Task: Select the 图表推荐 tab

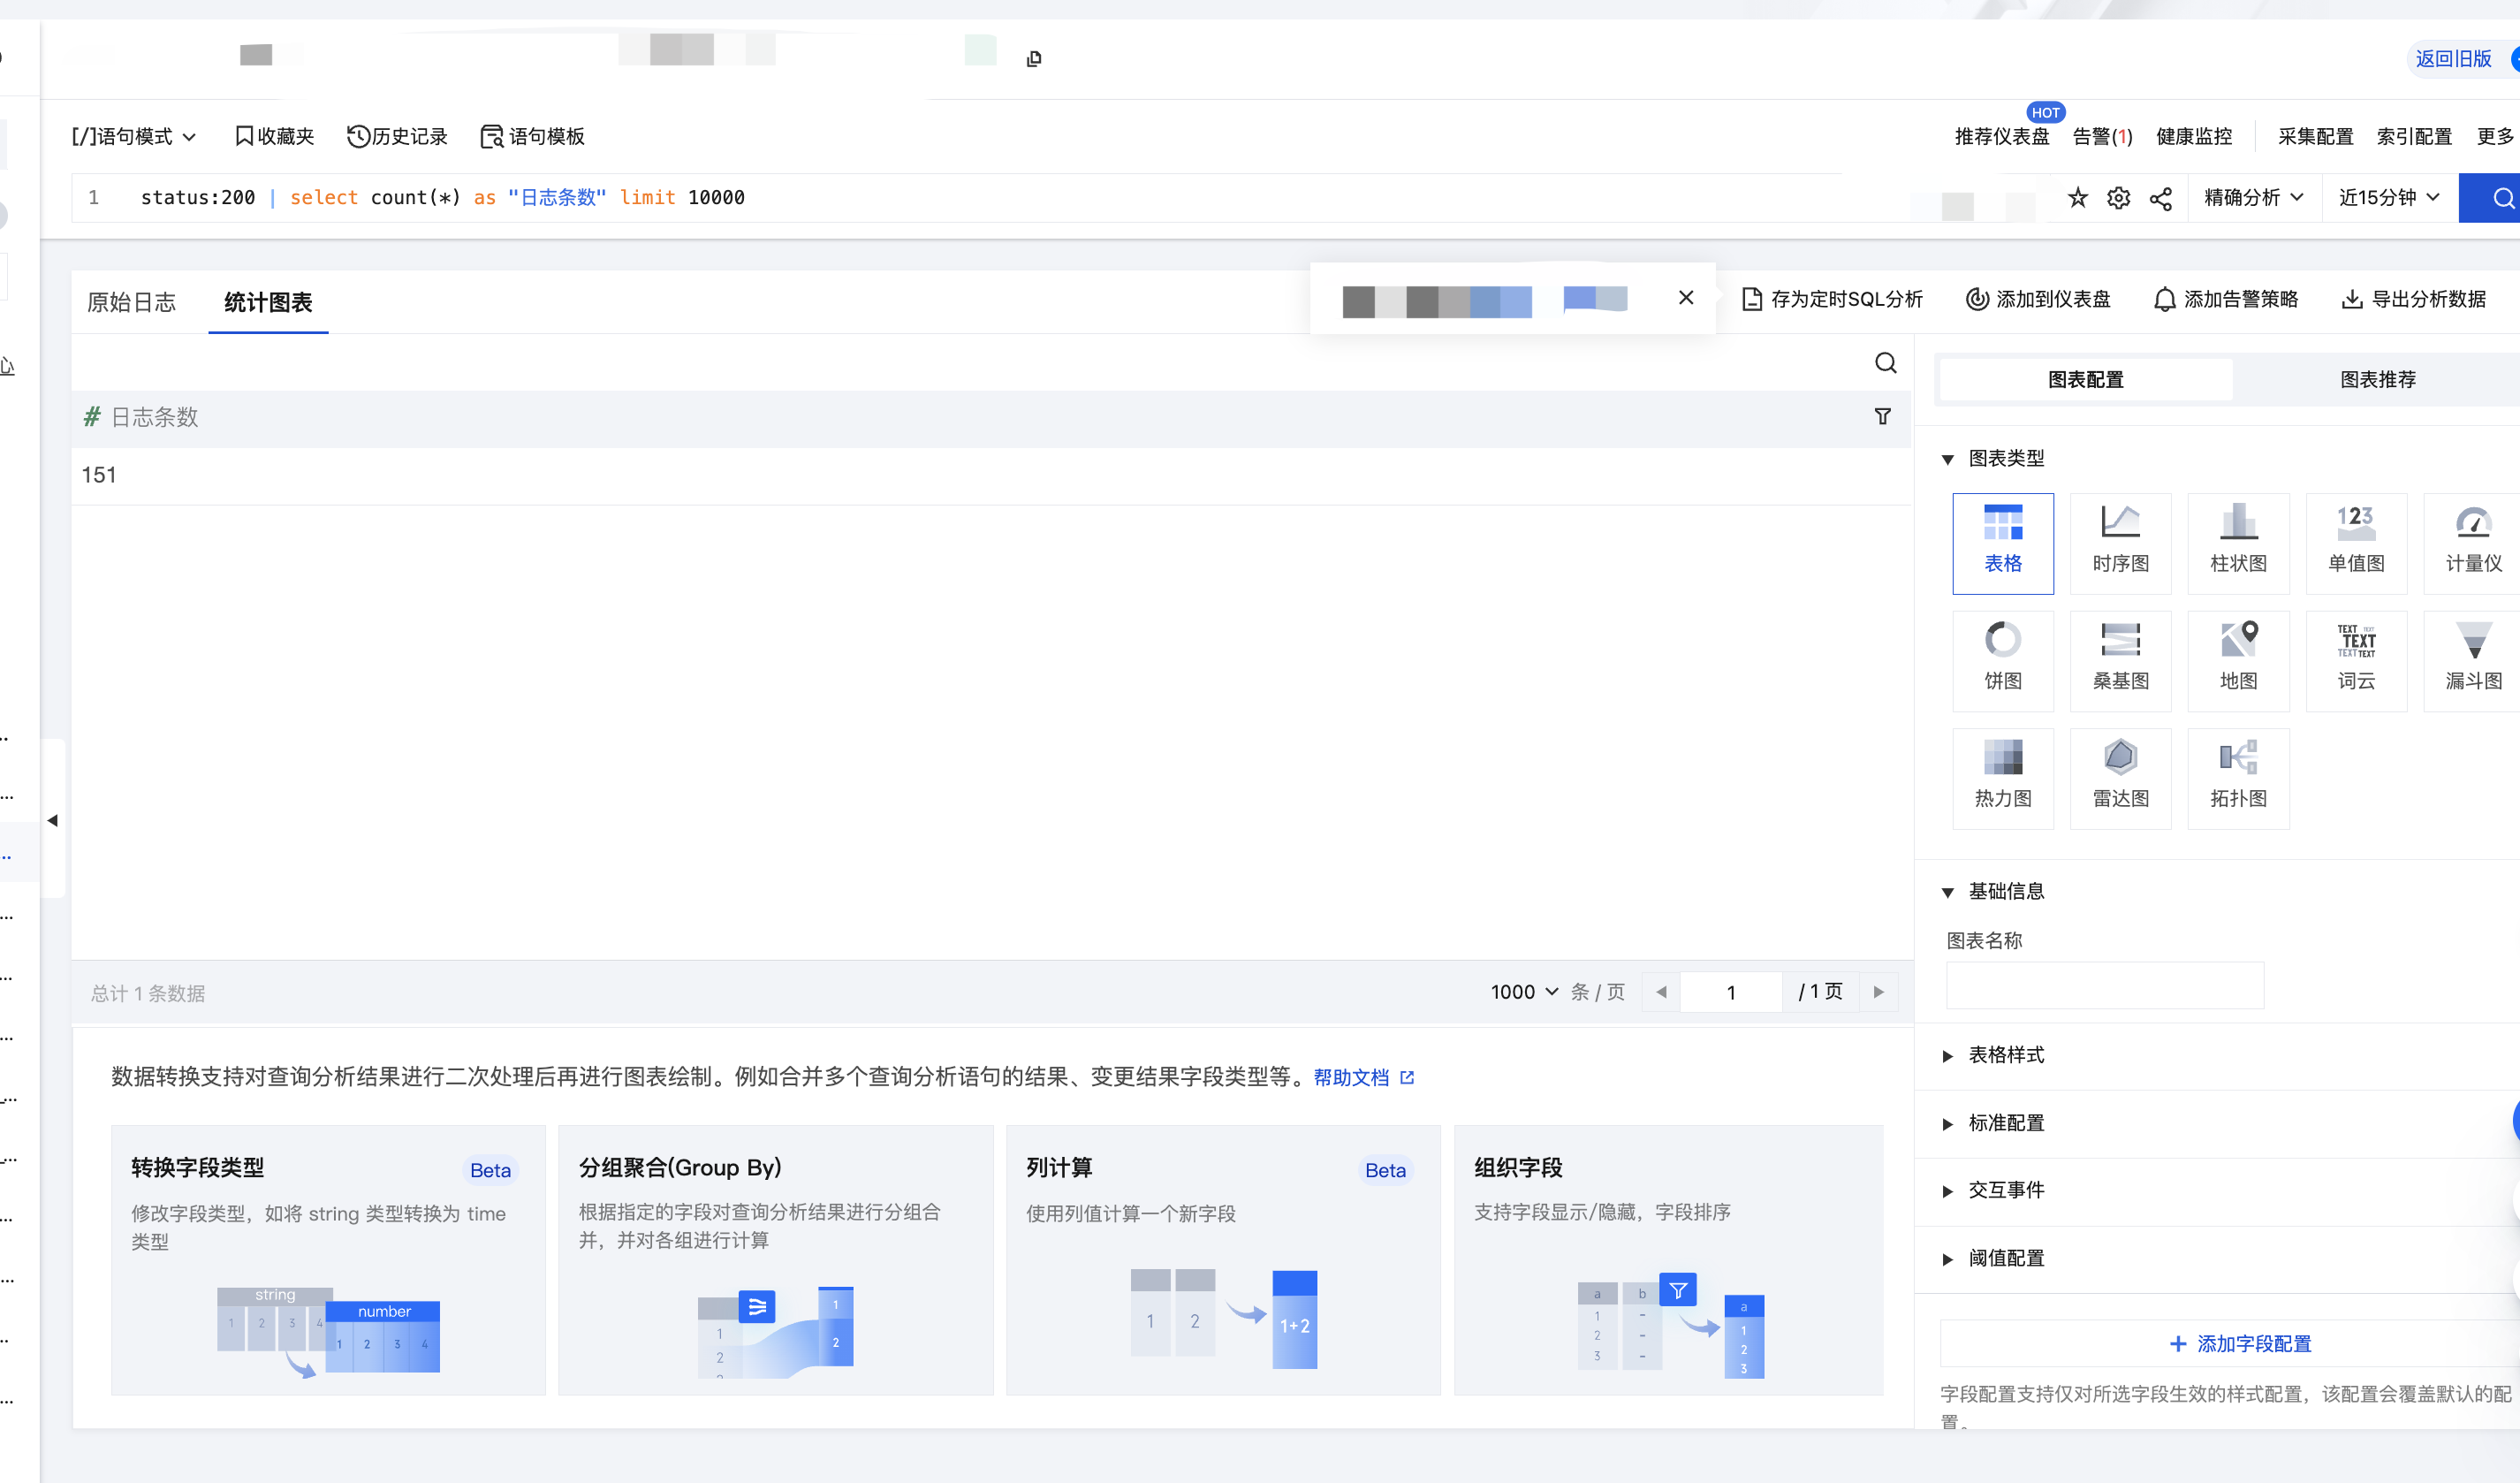Action: click(2378, 380)
